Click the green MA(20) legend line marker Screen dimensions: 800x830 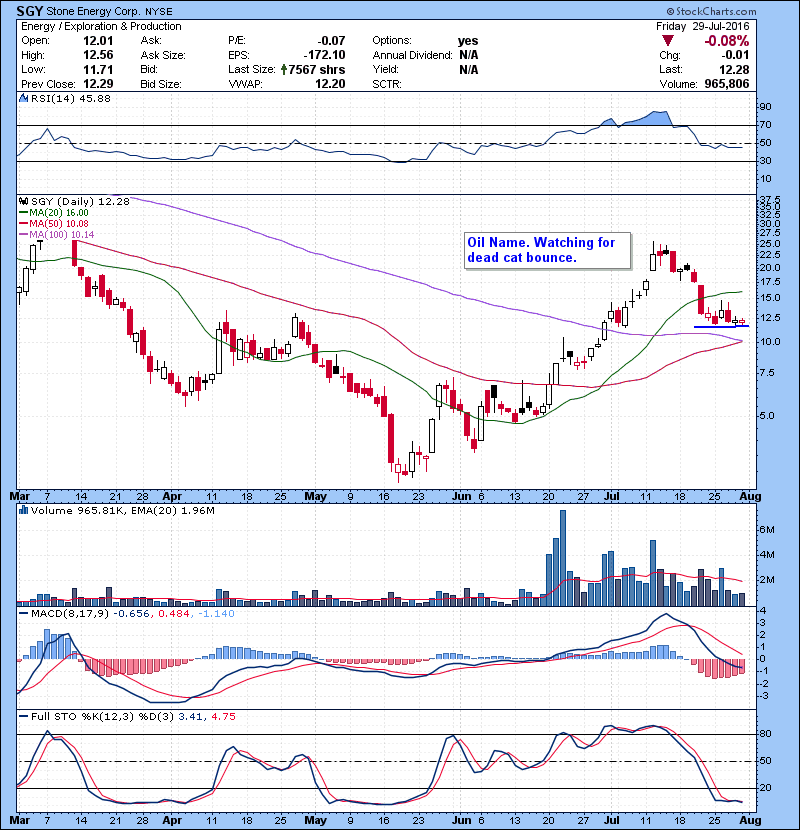[24, 213]
